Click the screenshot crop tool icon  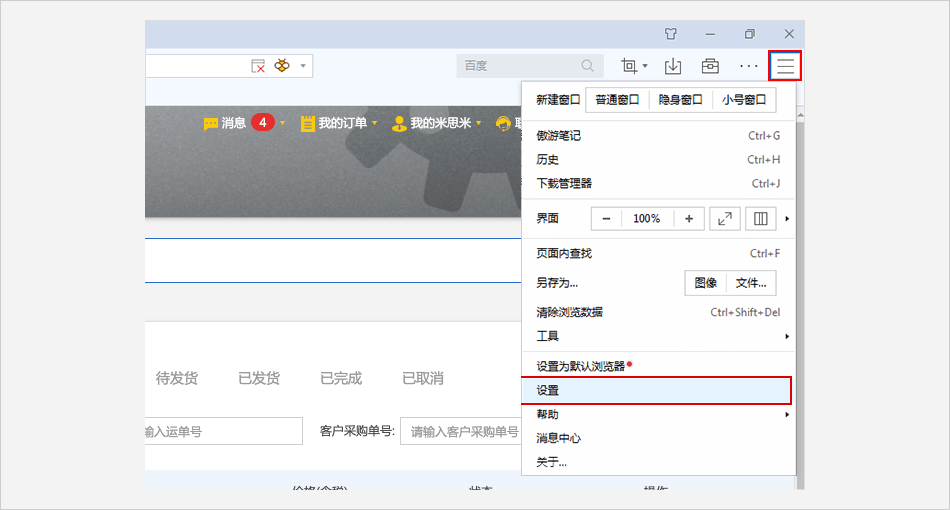[x=629, y=66]
